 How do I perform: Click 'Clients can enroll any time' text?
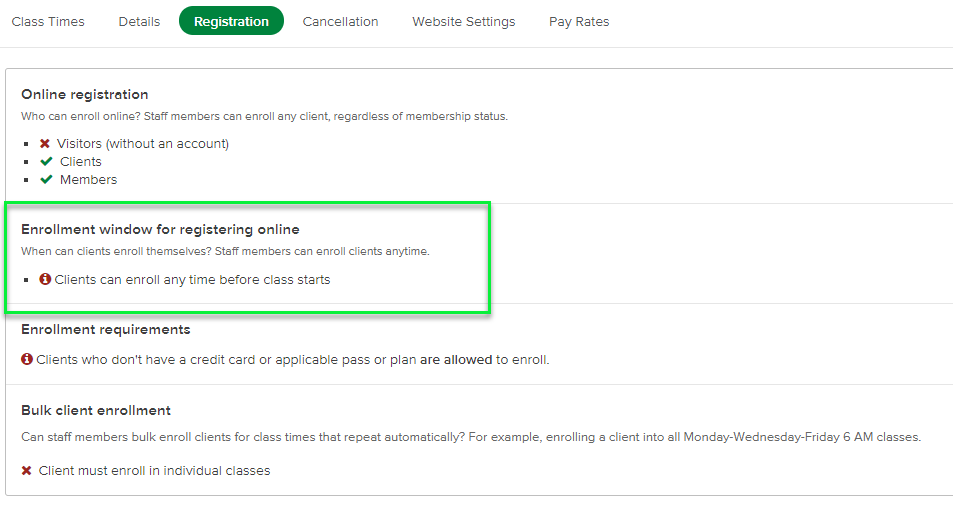[x=192, y=280]
